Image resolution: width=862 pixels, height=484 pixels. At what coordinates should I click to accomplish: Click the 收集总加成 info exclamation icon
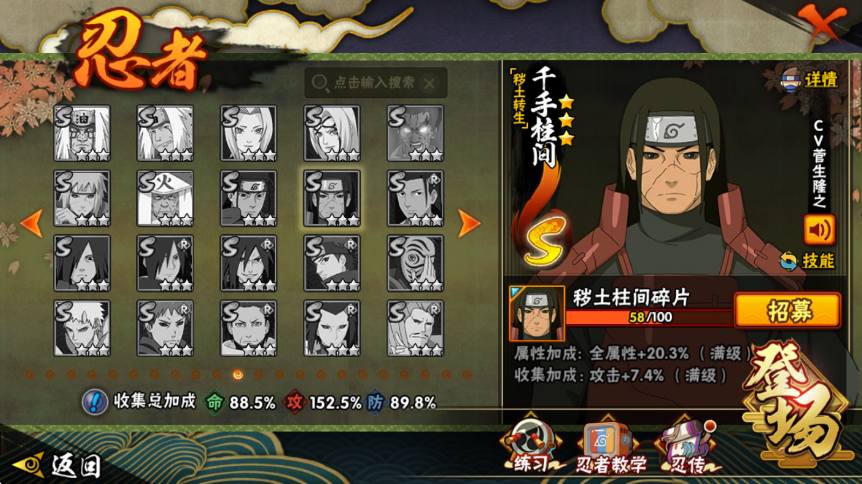tap(95, 403)
